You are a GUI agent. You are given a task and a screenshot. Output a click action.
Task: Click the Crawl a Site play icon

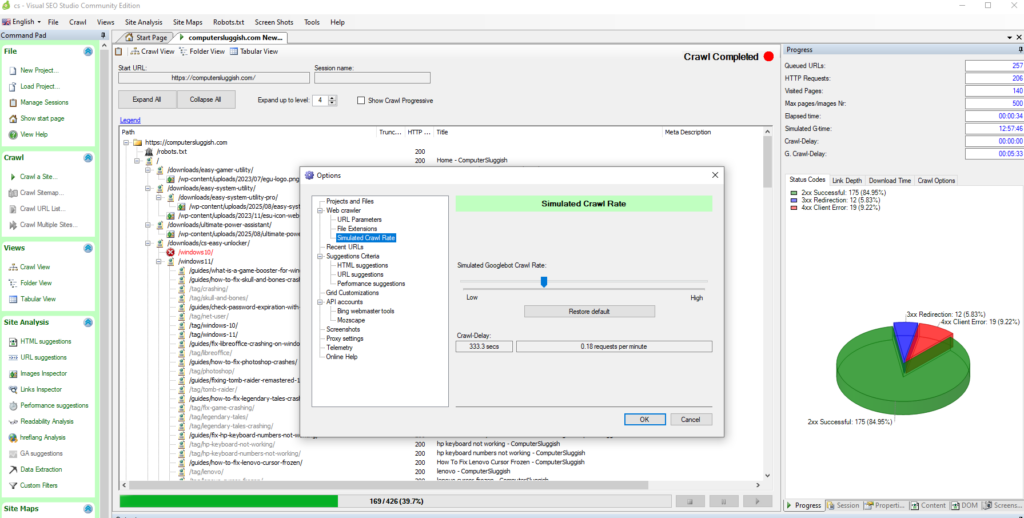coord(12,176)
